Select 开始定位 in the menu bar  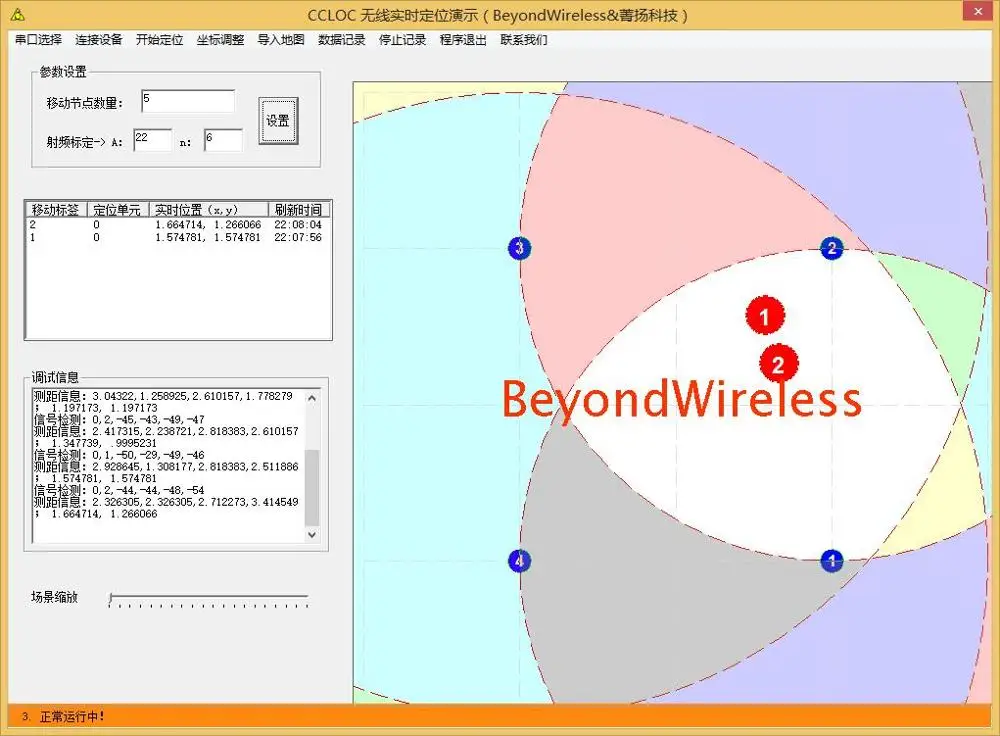click(159, 40)
